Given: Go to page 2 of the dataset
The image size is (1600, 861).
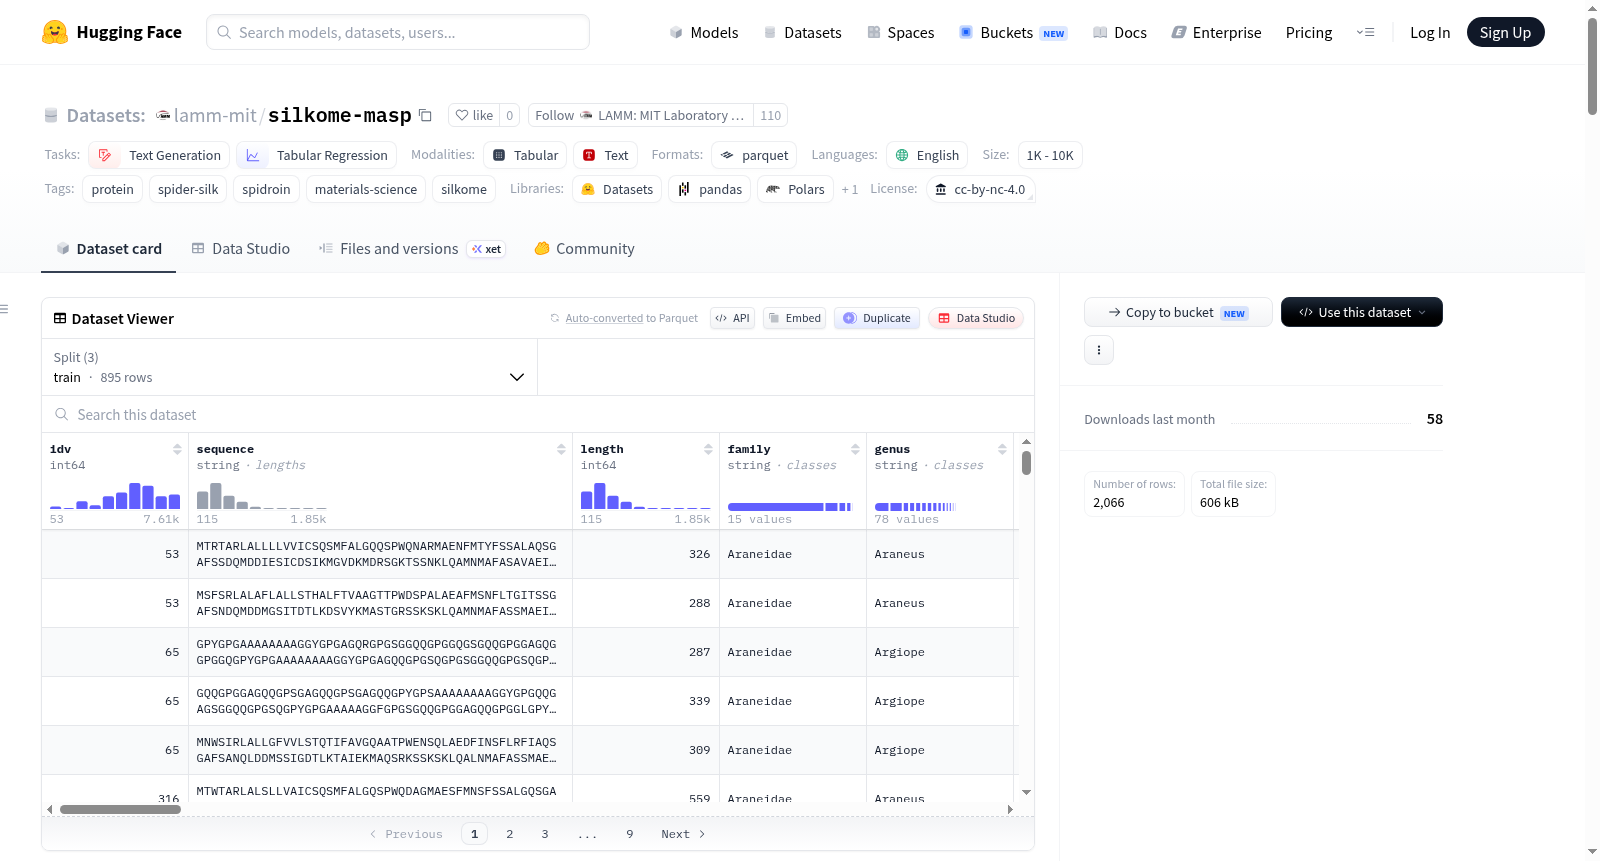Looking at the screenshot, I should point(510,834).
